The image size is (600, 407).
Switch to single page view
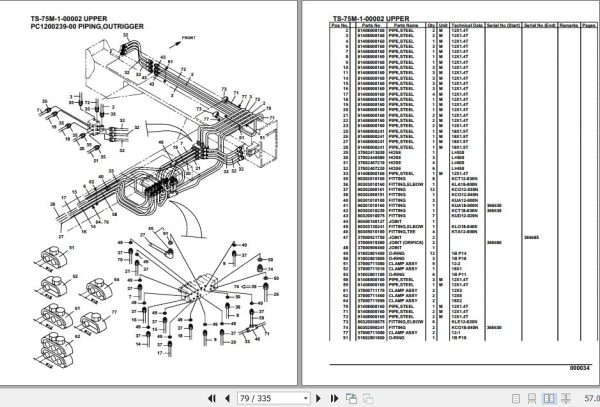(x=516, y=398)
